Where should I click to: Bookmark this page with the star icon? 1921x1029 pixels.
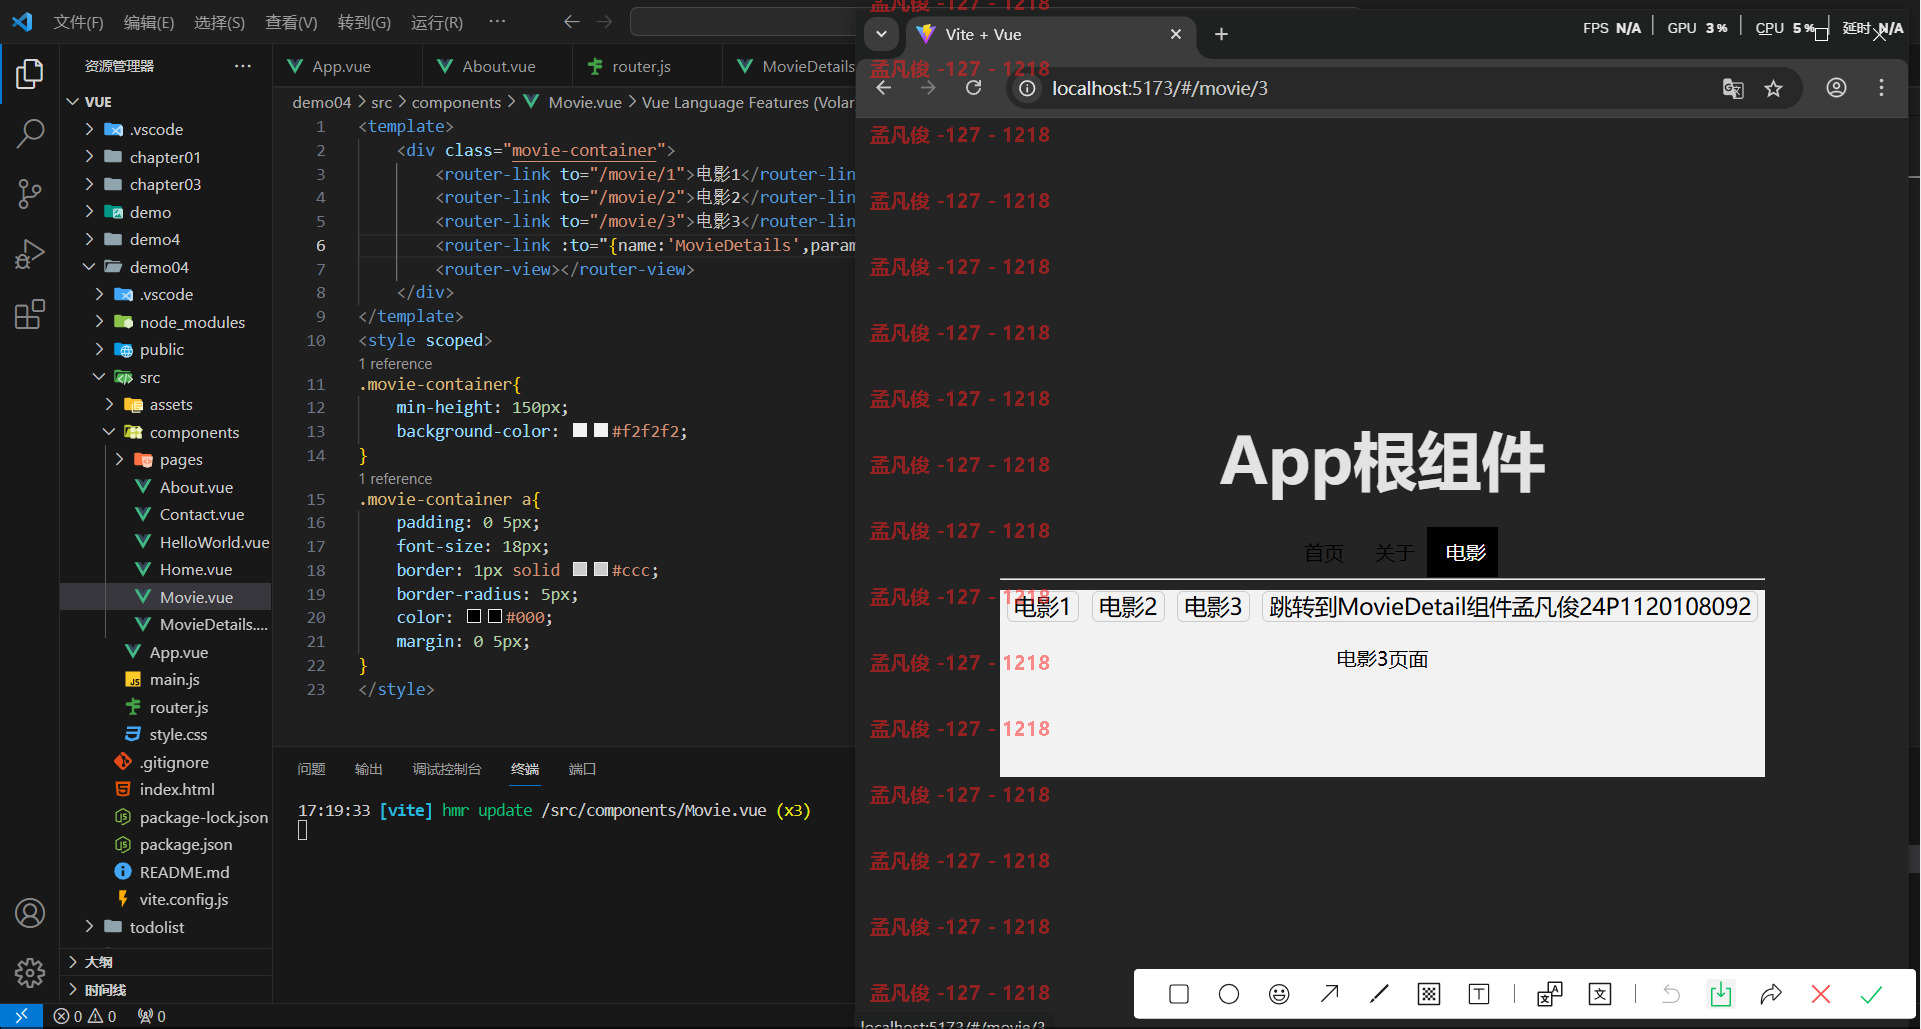click(x=1773, y=88)
